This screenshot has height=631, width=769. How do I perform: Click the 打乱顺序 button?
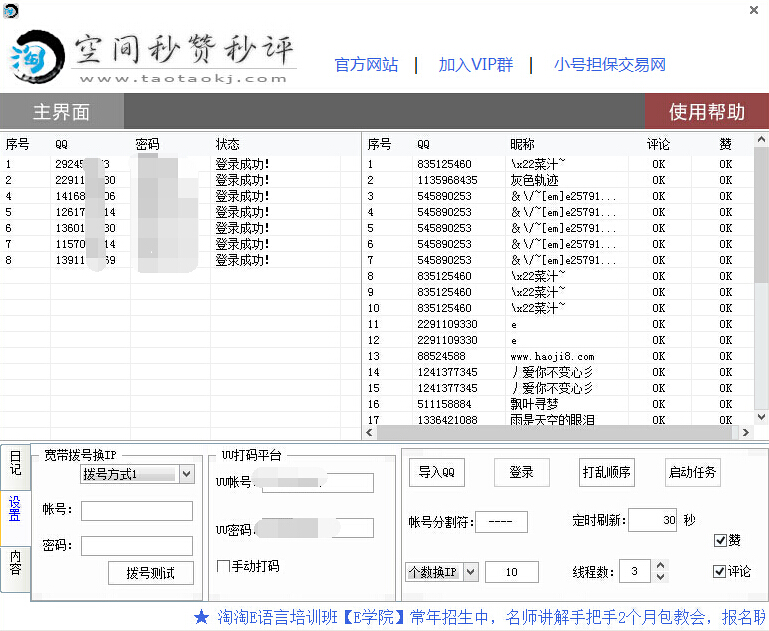607,472
